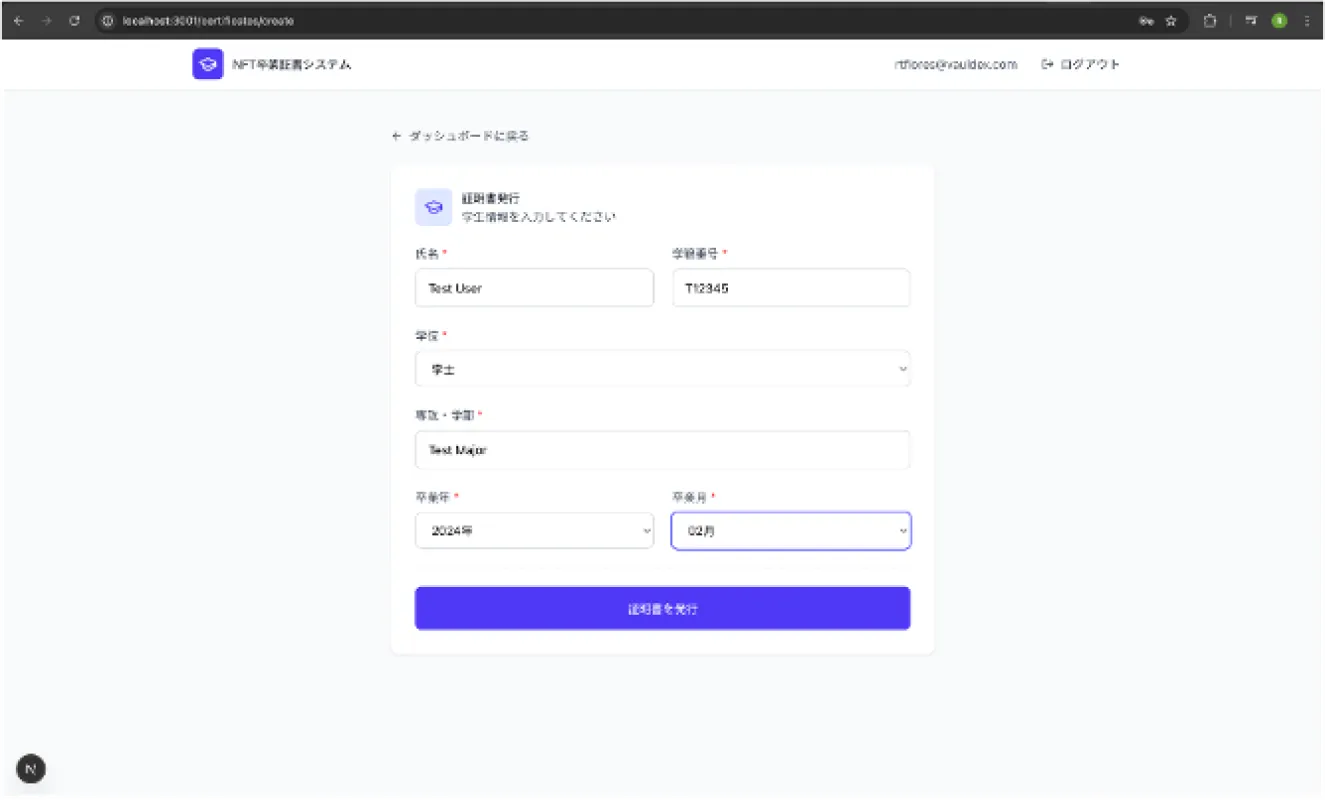1325x801 pixels.
Task: Click the 氏名 field containing Test User
Action: [534, 288]
